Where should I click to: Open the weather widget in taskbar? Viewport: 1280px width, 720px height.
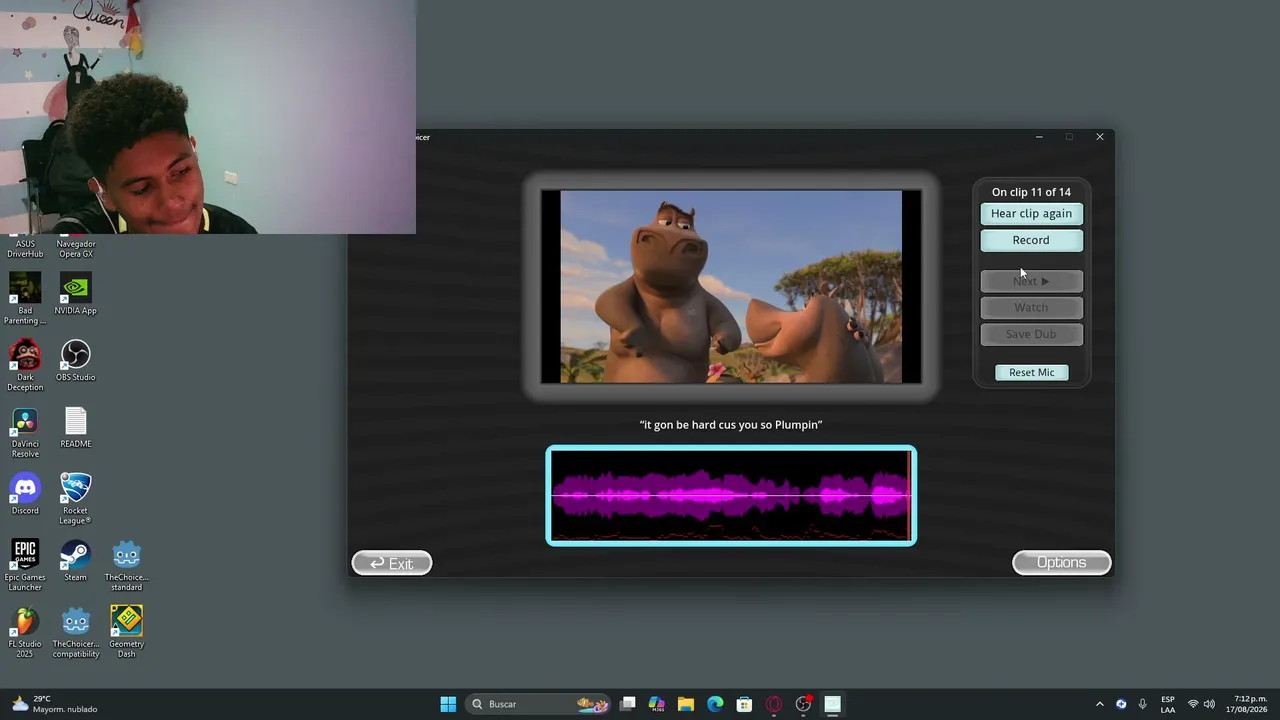56,704
